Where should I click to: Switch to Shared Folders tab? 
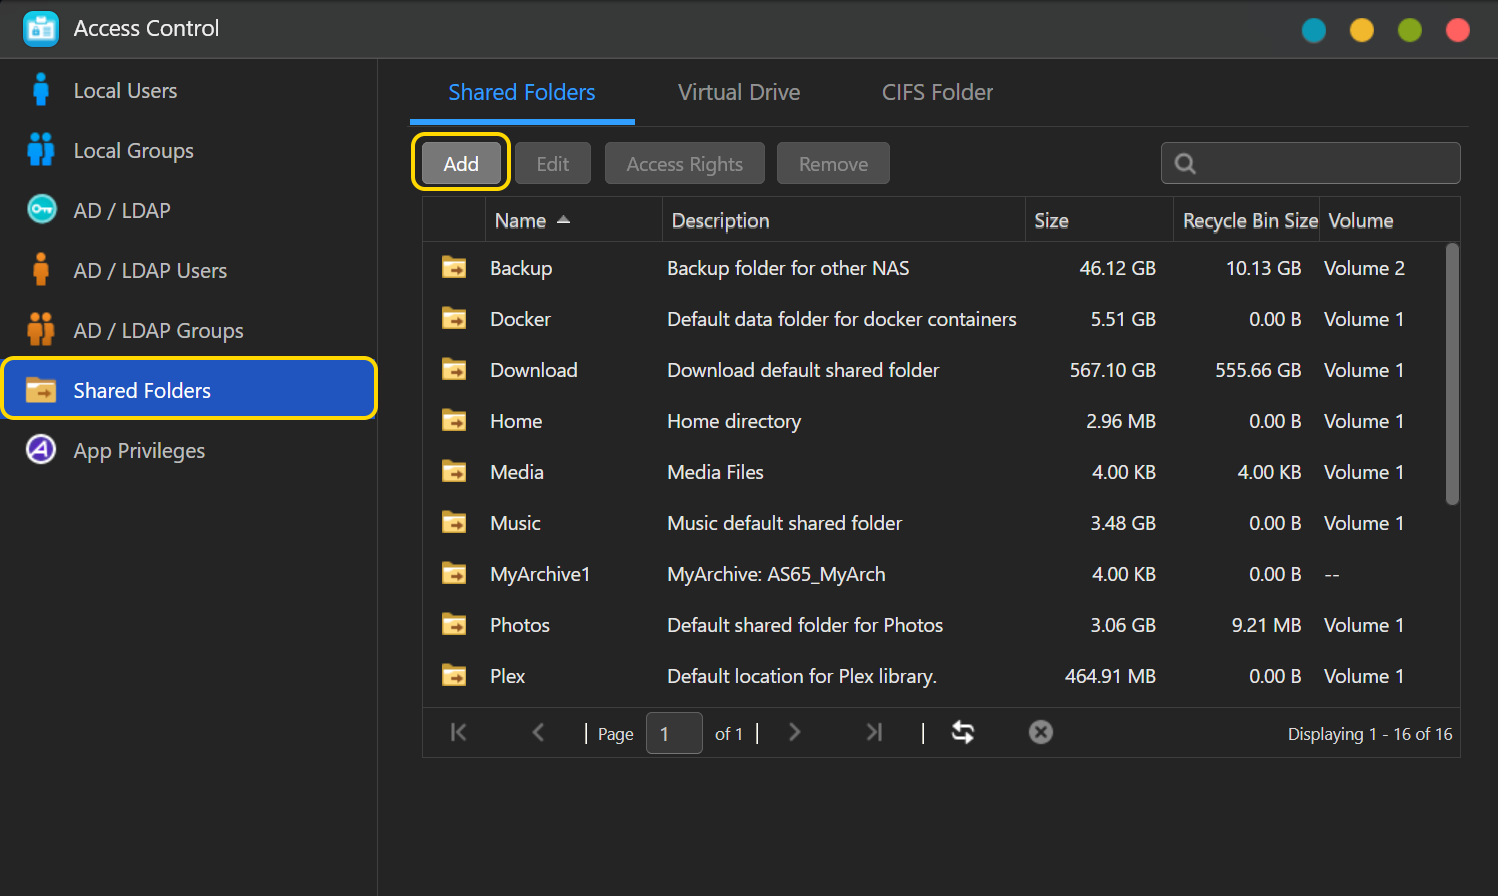(522, 92)
